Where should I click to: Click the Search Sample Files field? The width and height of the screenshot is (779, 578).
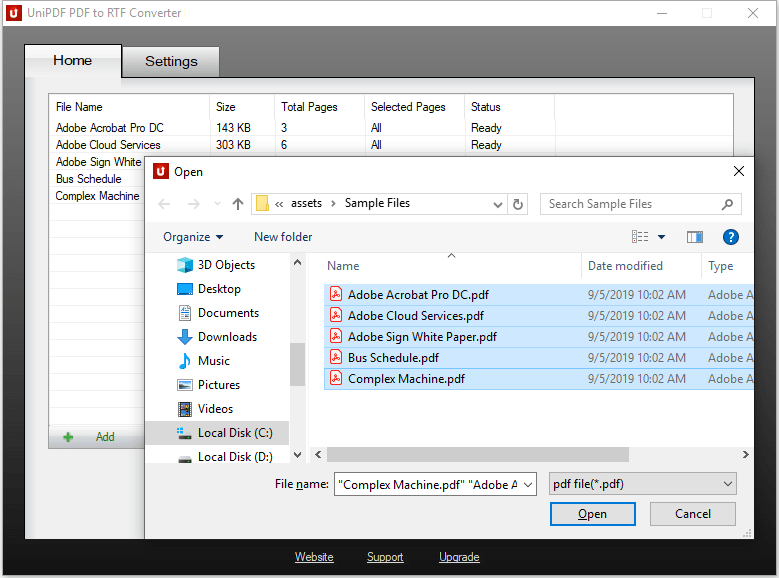630,204
